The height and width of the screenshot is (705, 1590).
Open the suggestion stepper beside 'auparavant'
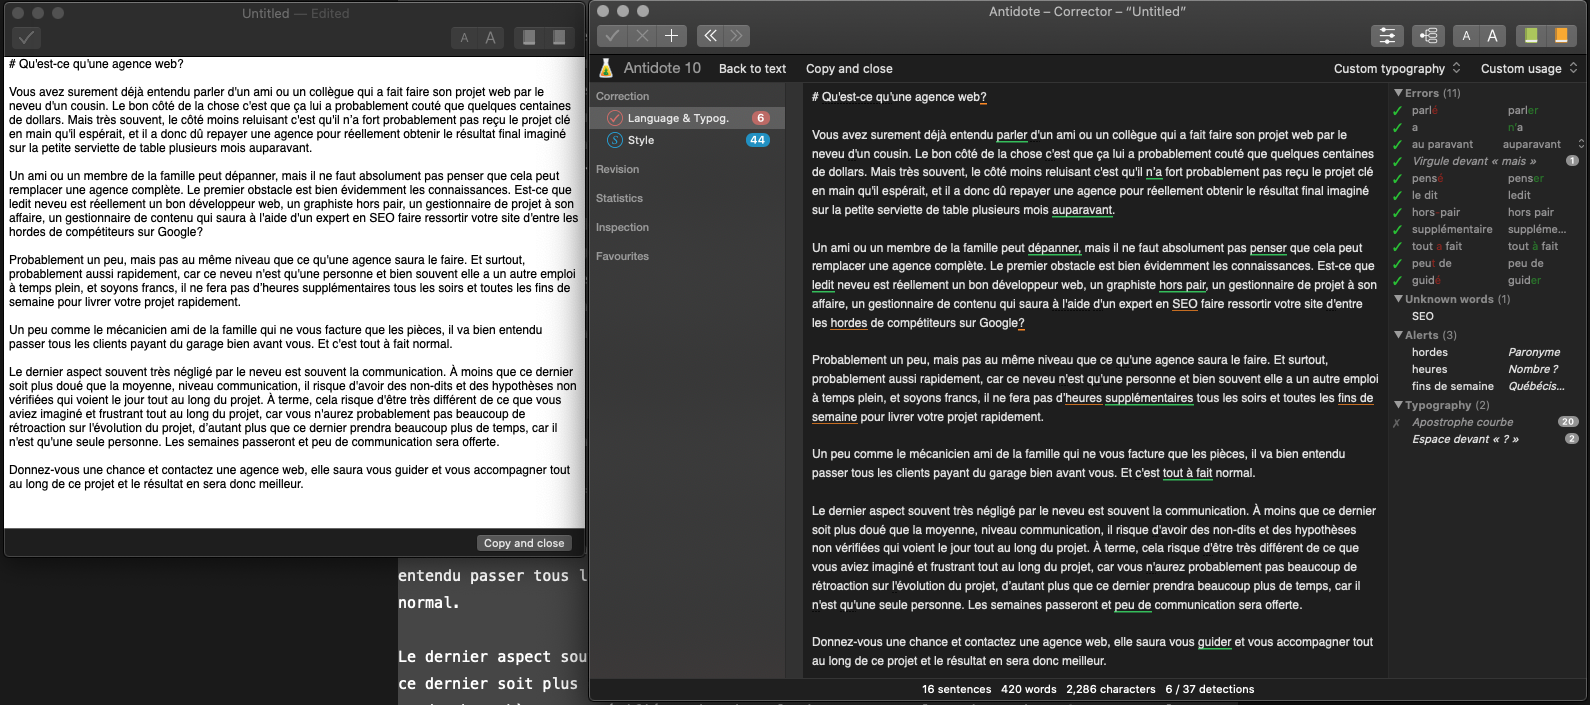[1581, 144]
